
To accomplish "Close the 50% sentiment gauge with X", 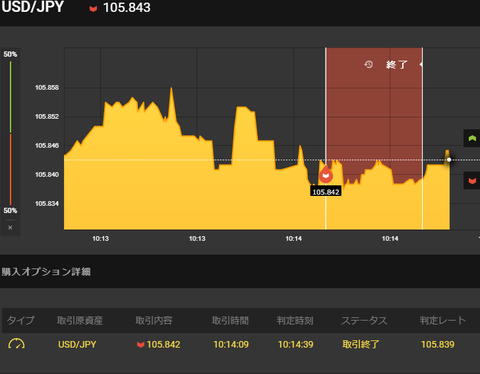I will coord(10,228).
